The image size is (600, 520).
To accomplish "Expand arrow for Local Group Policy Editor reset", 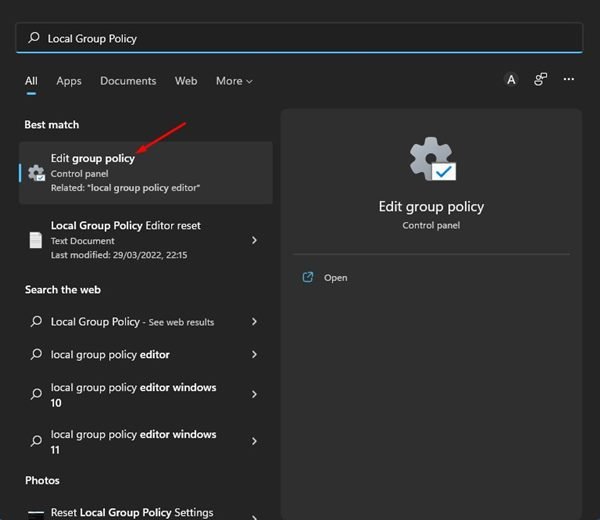I will tap(254, 240).
